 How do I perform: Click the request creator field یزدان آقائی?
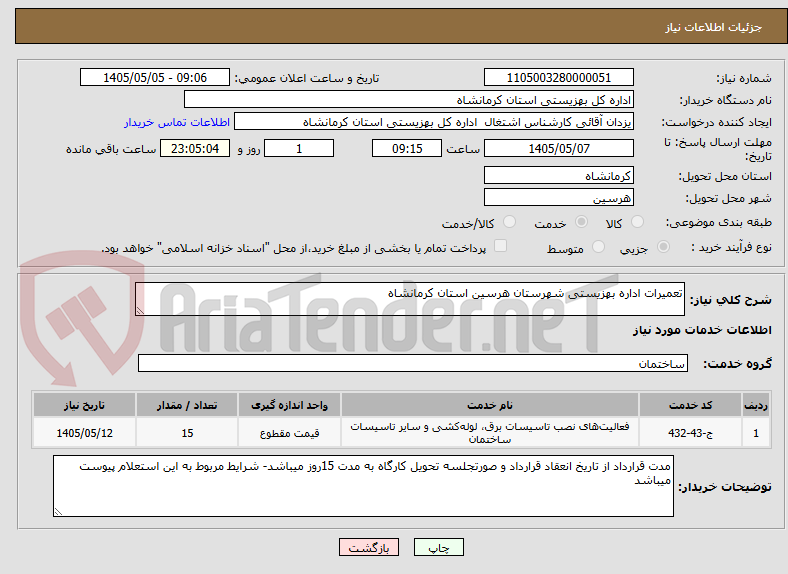434,122
